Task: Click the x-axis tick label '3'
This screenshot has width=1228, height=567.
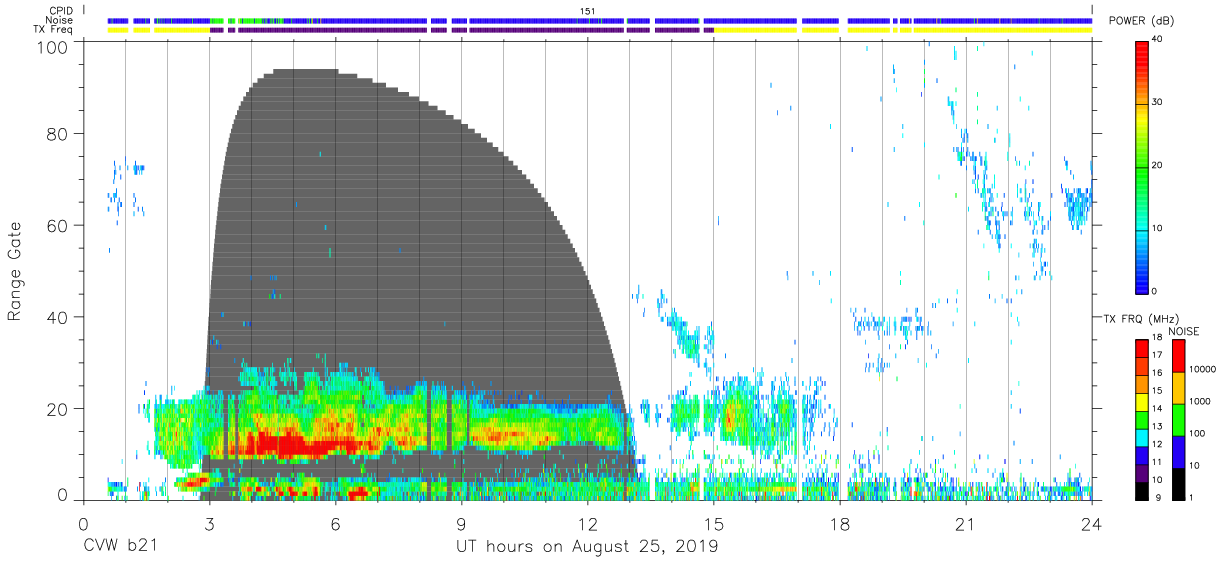Action: (x=209, y=524)
